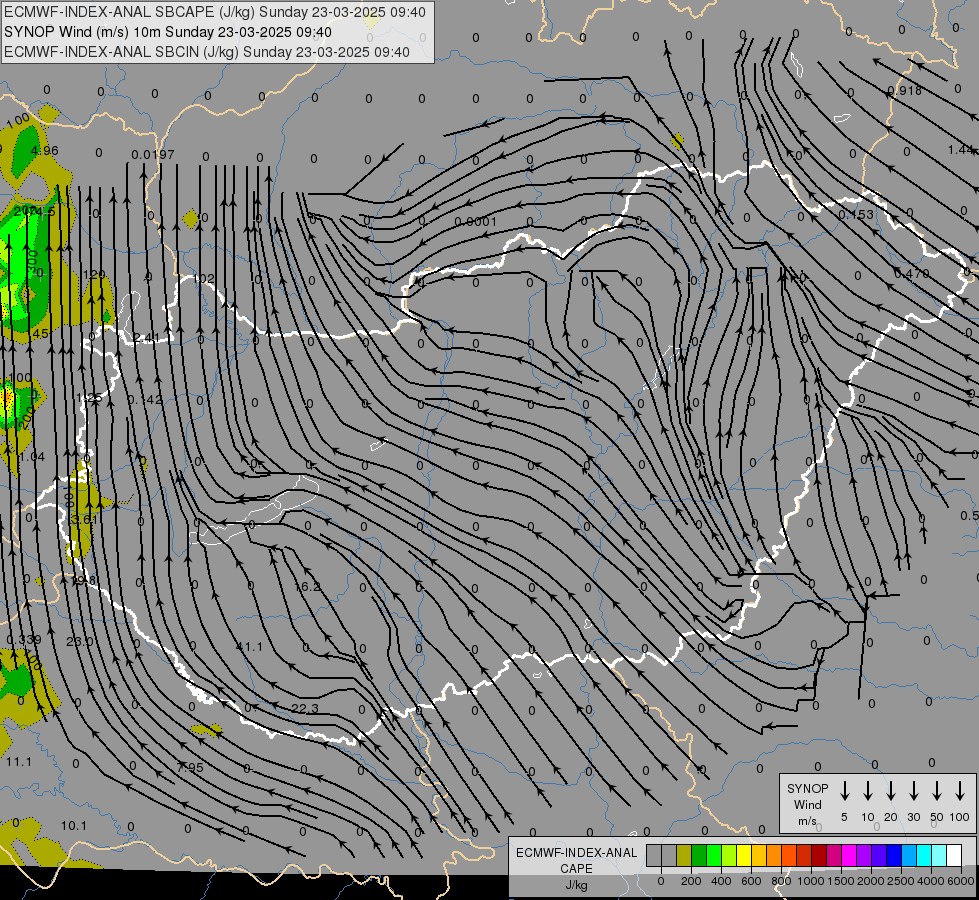Pick the dark red CAPE legend swatch
This screenshot has width=979, height=900.
(819, 855)
